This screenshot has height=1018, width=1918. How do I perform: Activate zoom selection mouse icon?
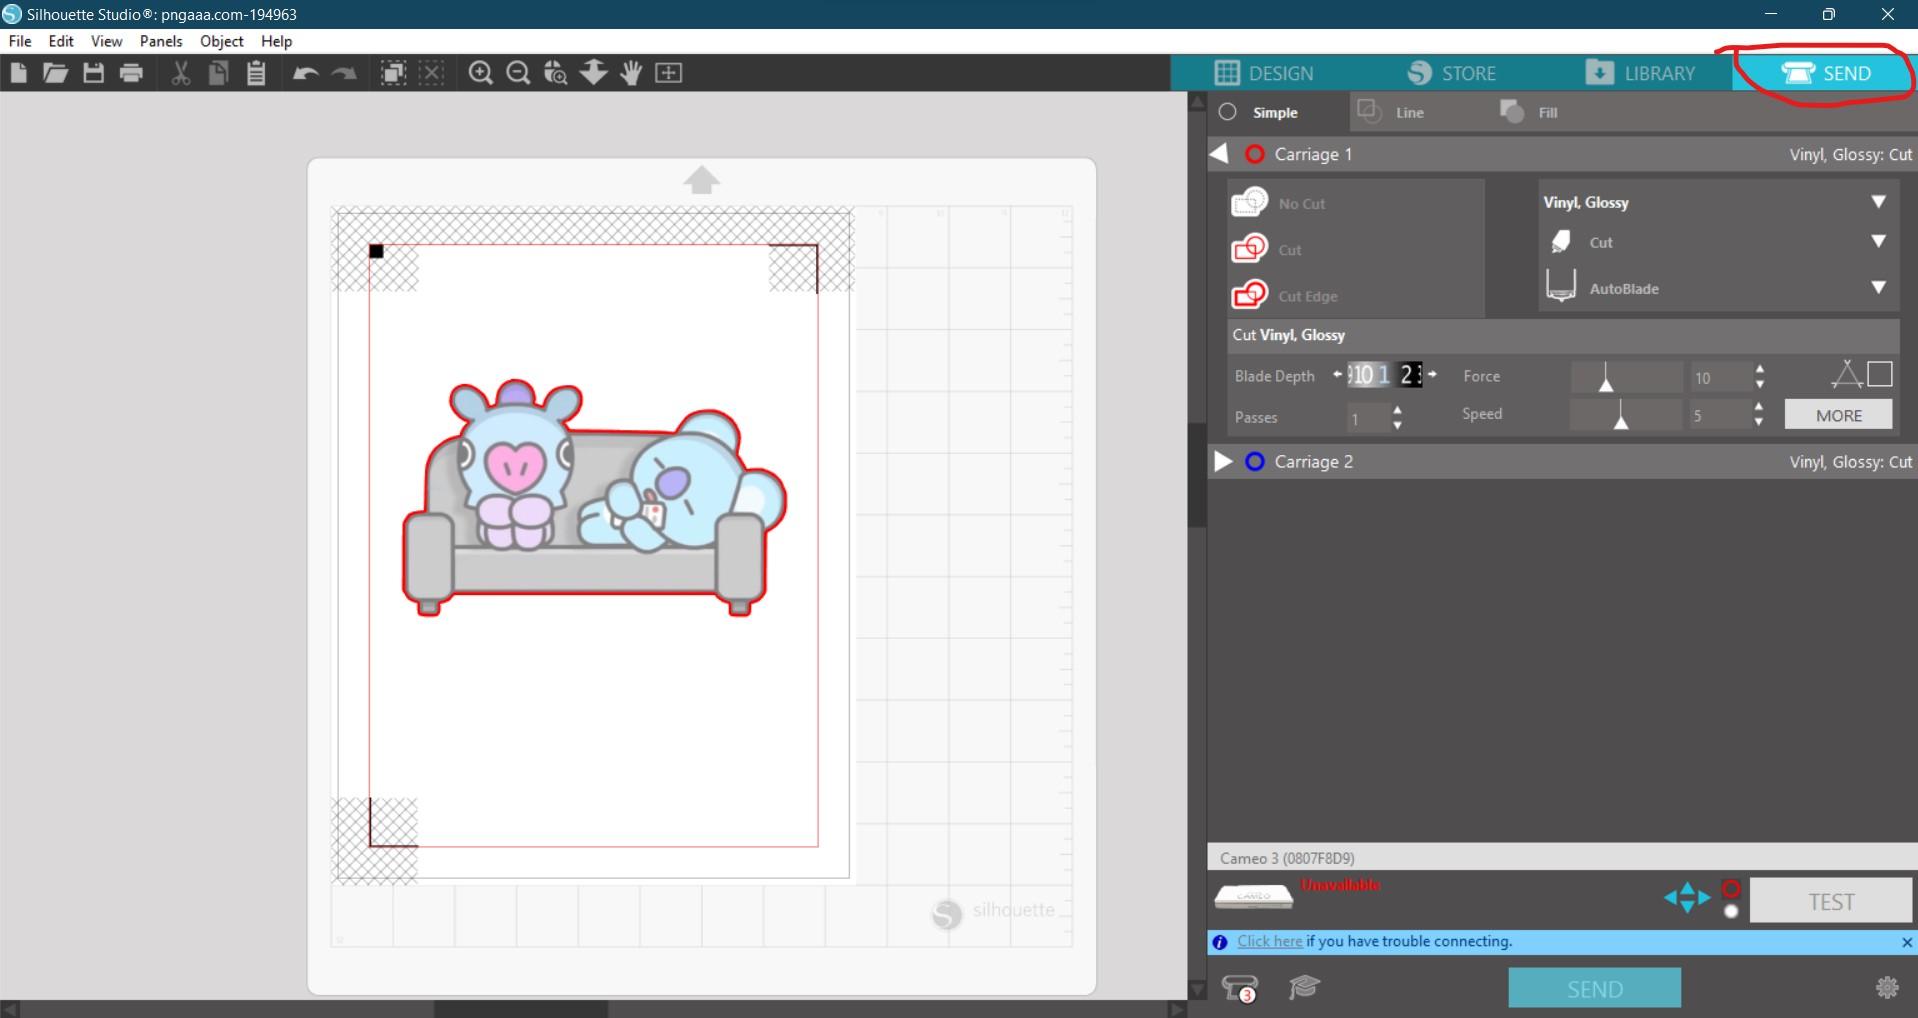coord(556,73)
